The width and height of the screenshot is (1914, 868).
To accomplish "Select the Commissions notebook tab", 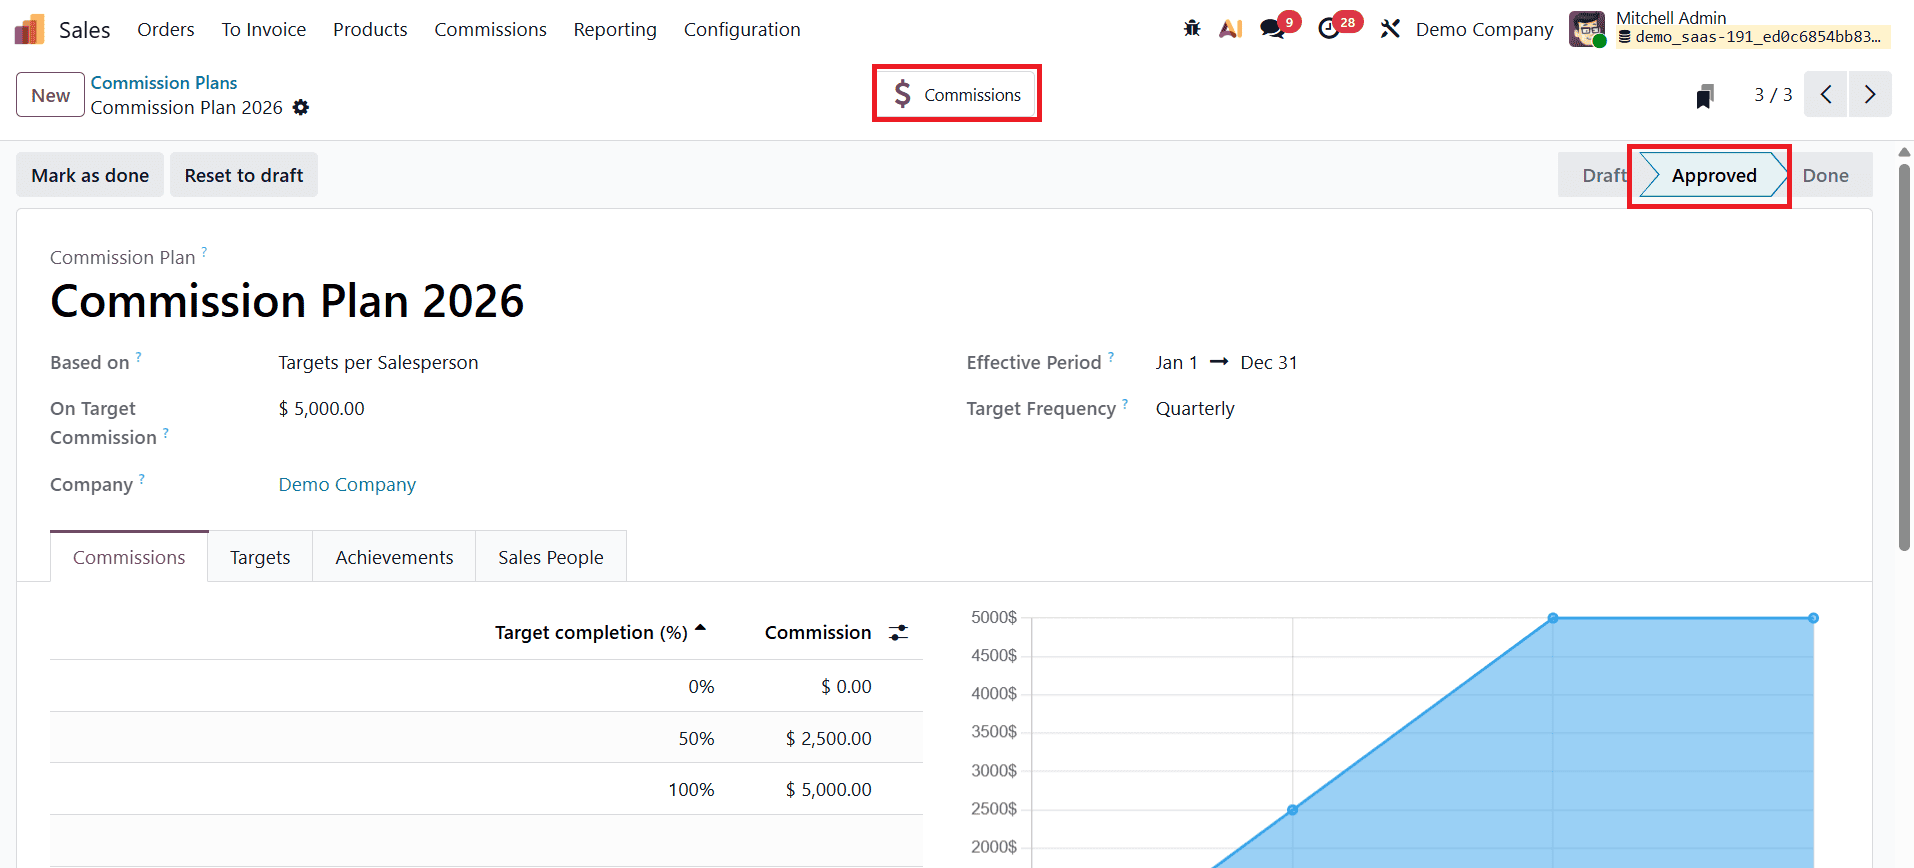I will (x=129, y=557).
